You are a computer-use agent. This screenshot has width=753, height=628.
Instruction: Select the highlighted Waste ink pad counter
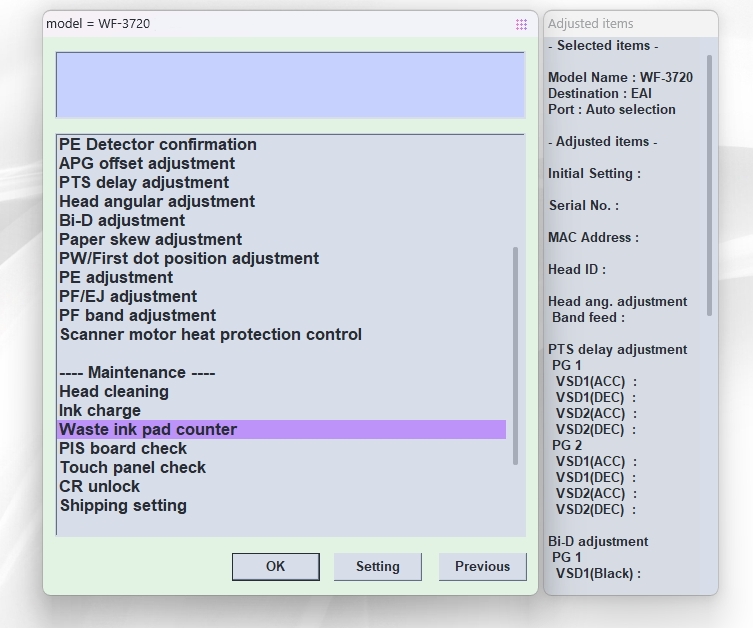click(x=281, y=430)
